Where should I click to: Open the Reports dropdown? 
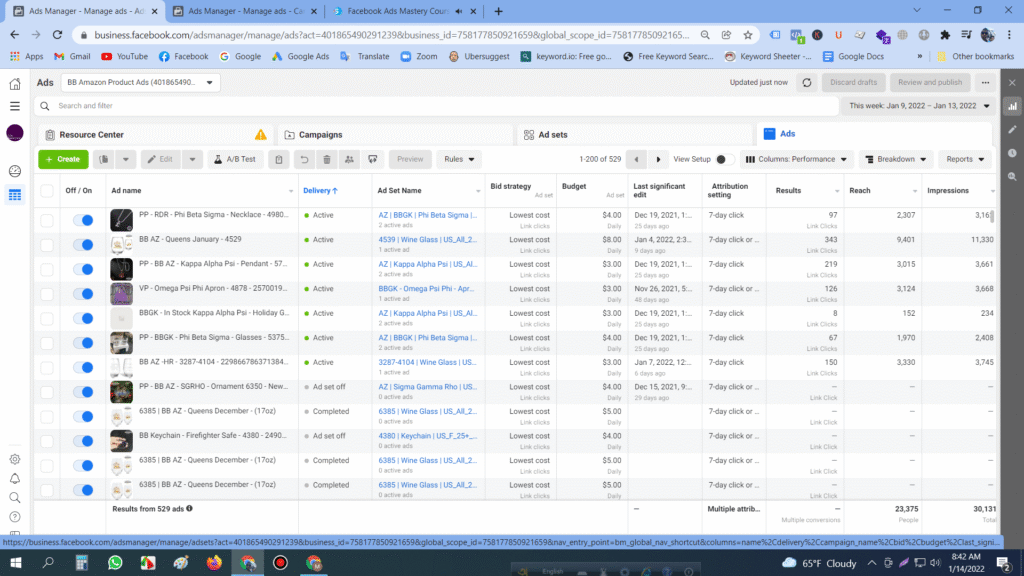pyautogui.click(x=965, y=159)
